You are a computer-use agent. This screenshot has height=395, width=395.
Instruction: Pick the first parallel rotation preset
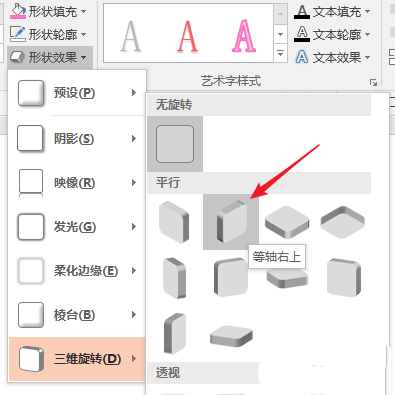click(x=174, y=222)
